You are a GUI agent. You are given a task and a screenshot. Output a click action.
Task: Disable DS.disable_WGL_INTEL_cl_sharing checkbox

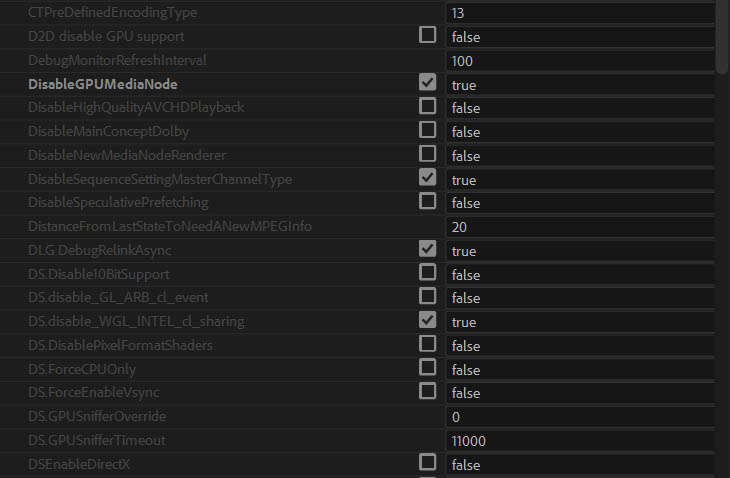click(x=427, y=320)
